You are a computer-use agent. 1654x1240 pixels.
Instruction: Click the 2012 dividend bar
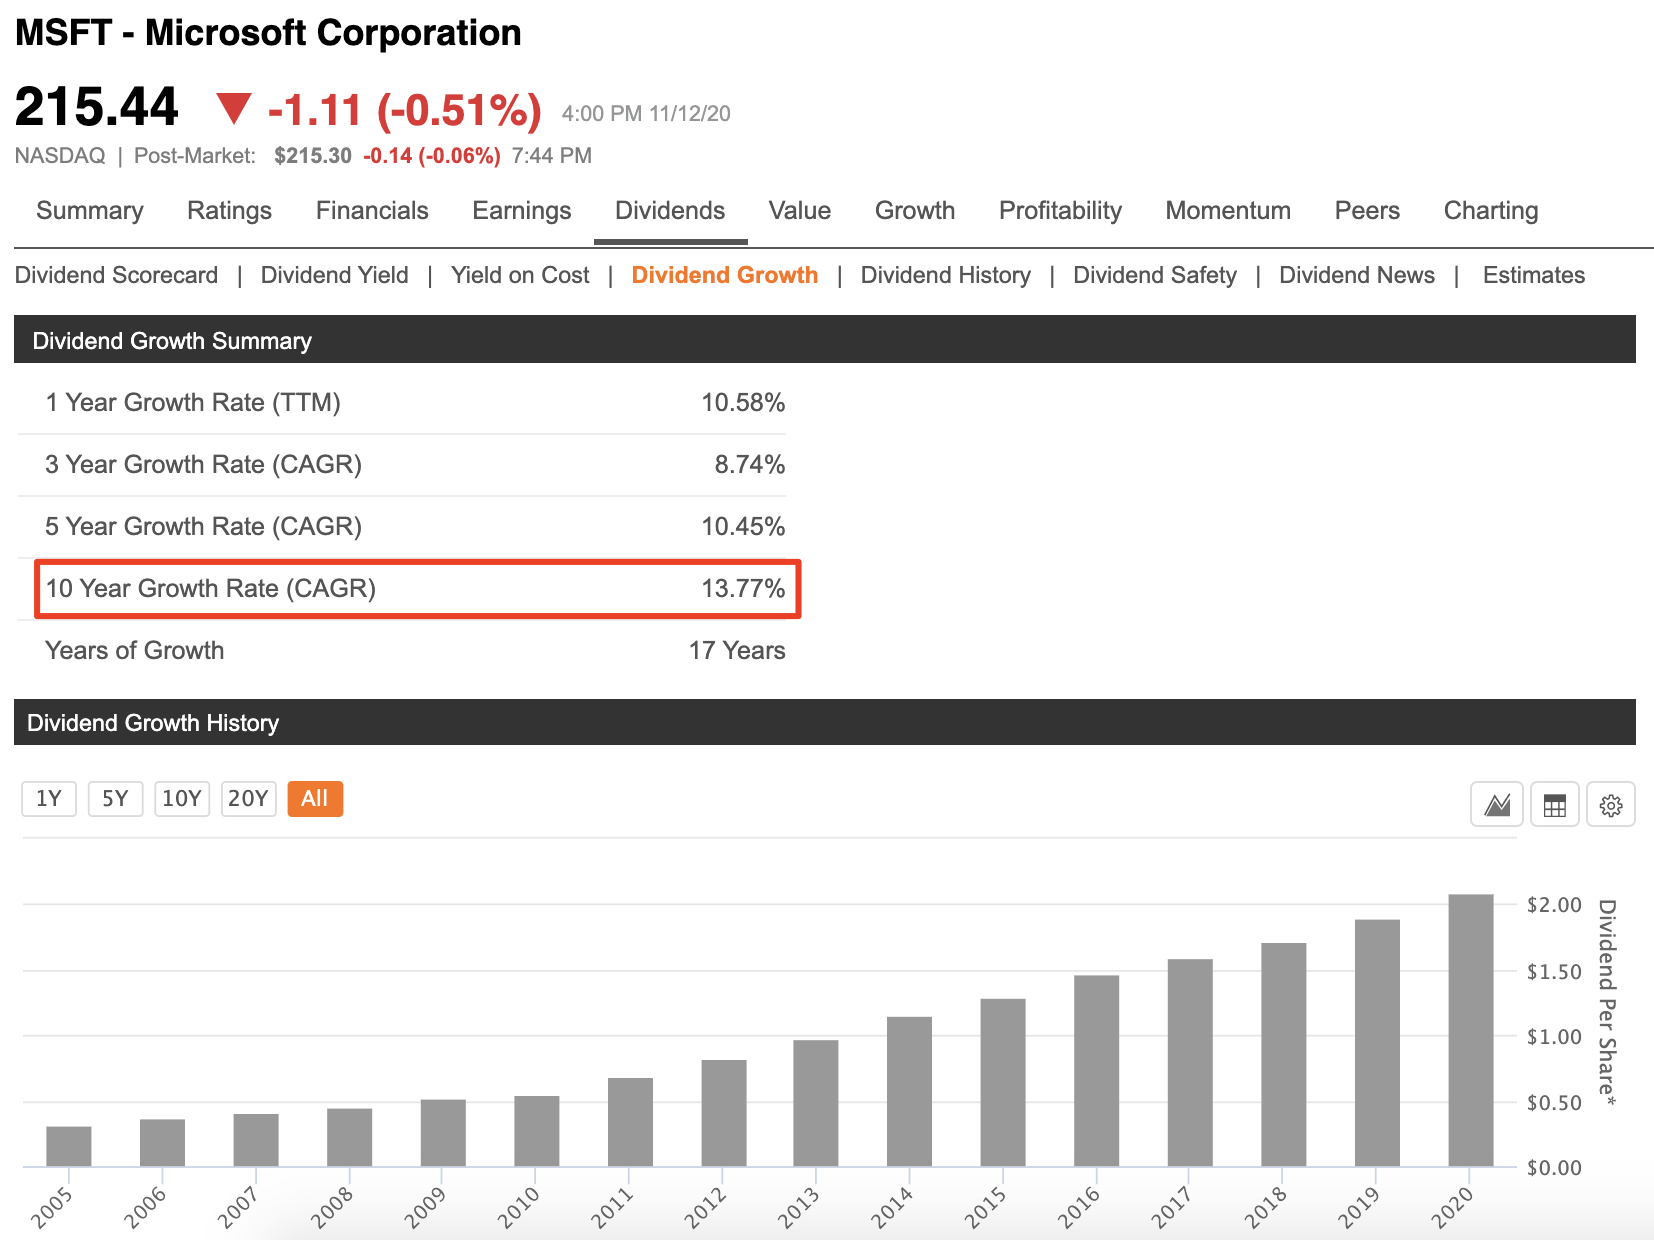pyautogui.click(x=724, y=1113)
